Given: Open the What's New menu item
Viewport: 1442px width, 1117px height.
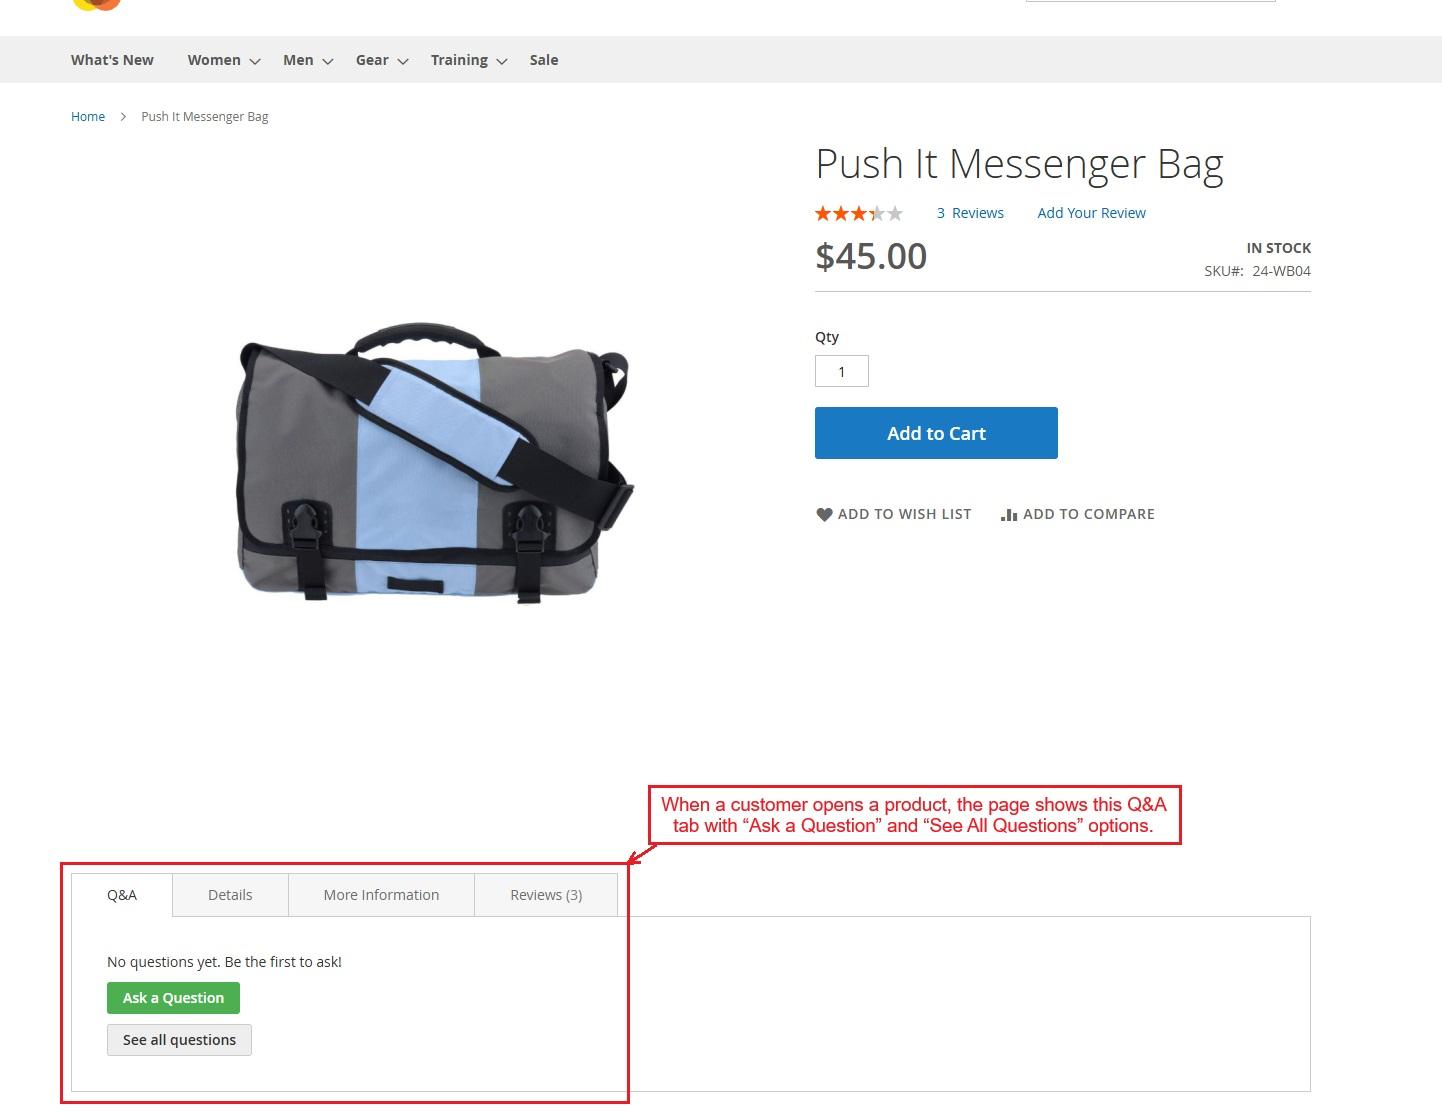Looking at the screenshot, I should [112, 60].
